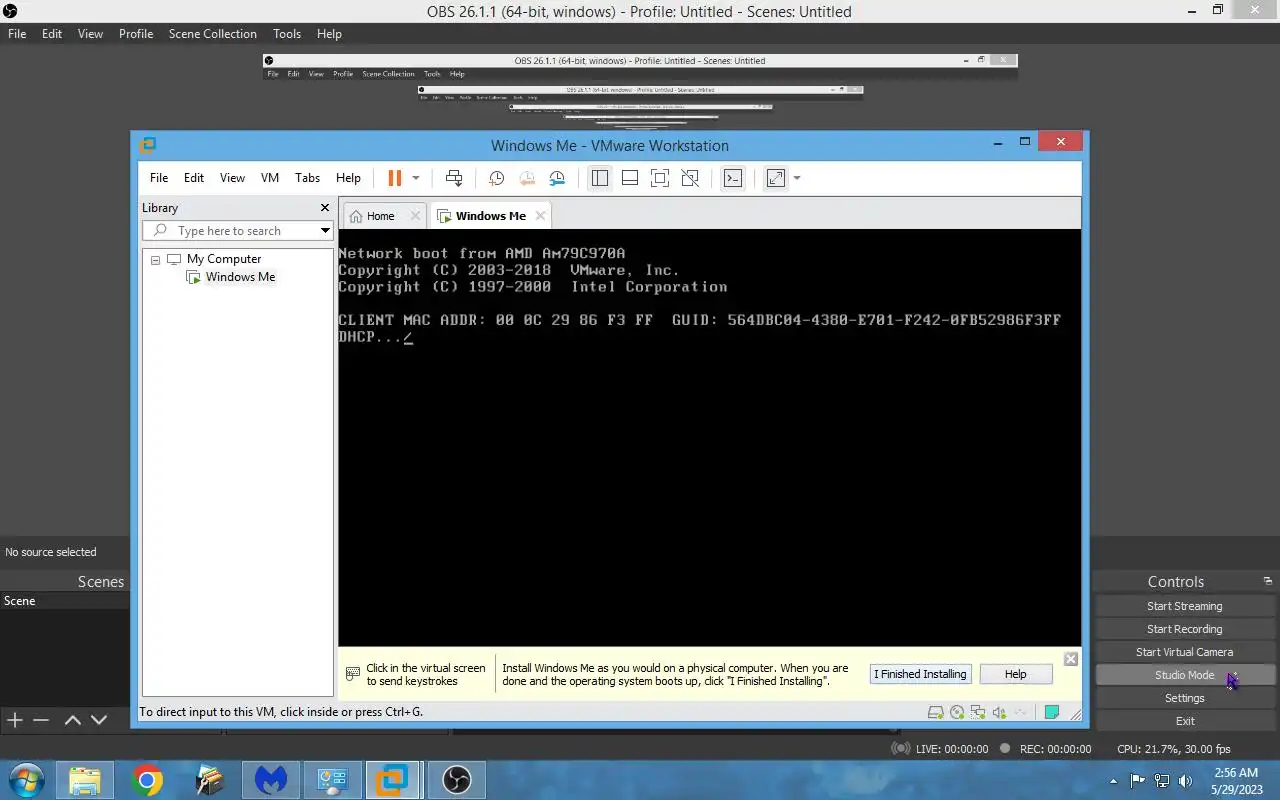The image size is (1280, 800).
Task: Click Start Streaming in OBS Controls
Action: click(1185, 606)
